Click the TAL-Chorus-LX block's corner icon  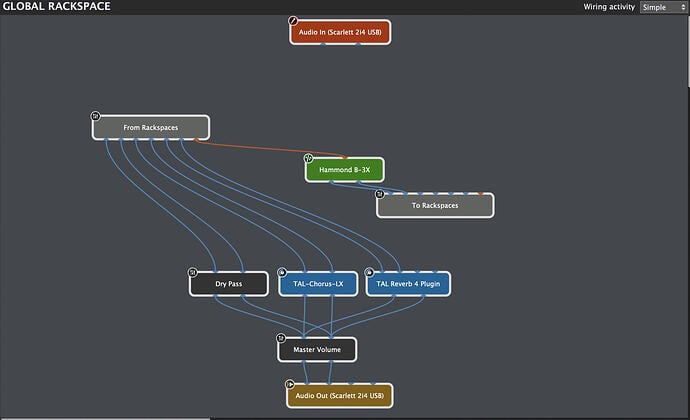282,273
